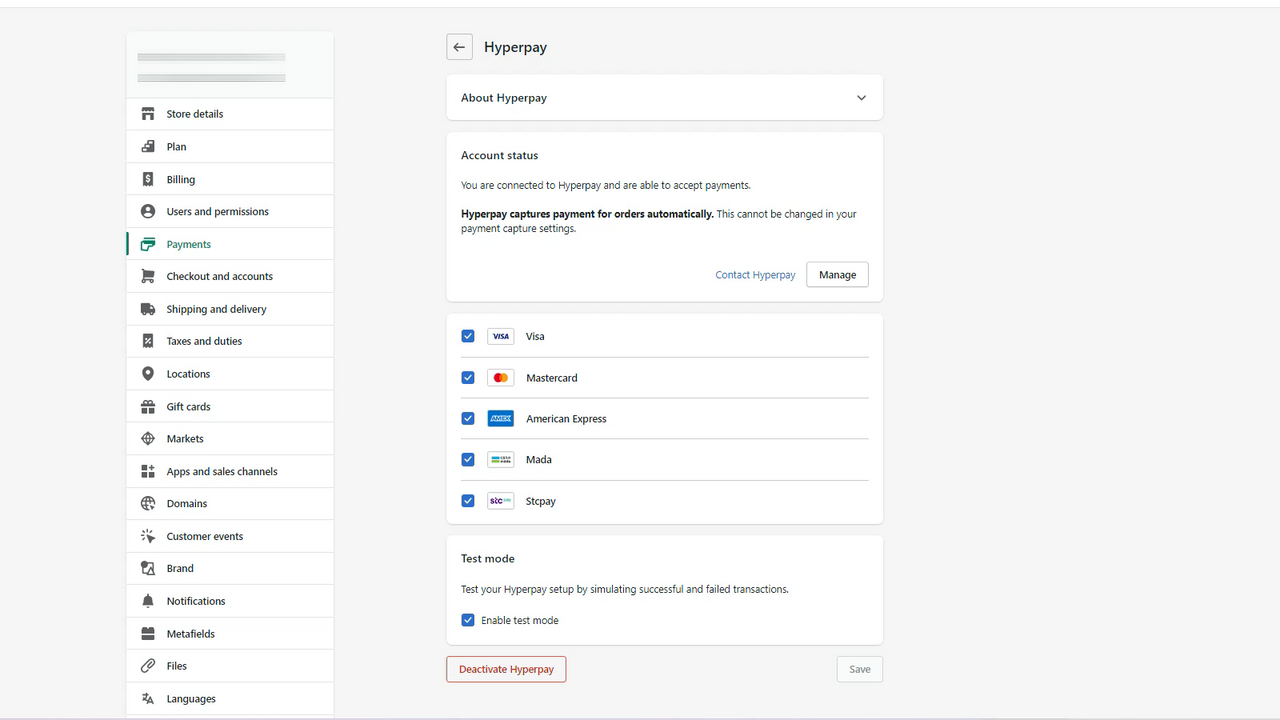1280x720 pixels.
Task: Expand the About Hyperpay chevron
Action: click(862, 98)
